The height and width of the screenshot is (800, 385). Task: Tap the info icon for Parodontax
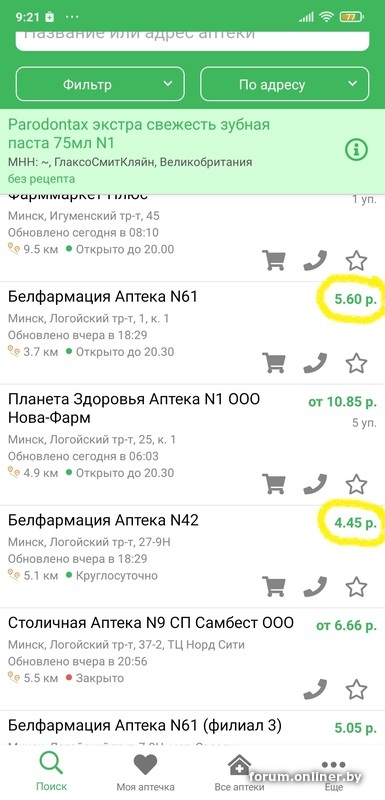point(356,149)
